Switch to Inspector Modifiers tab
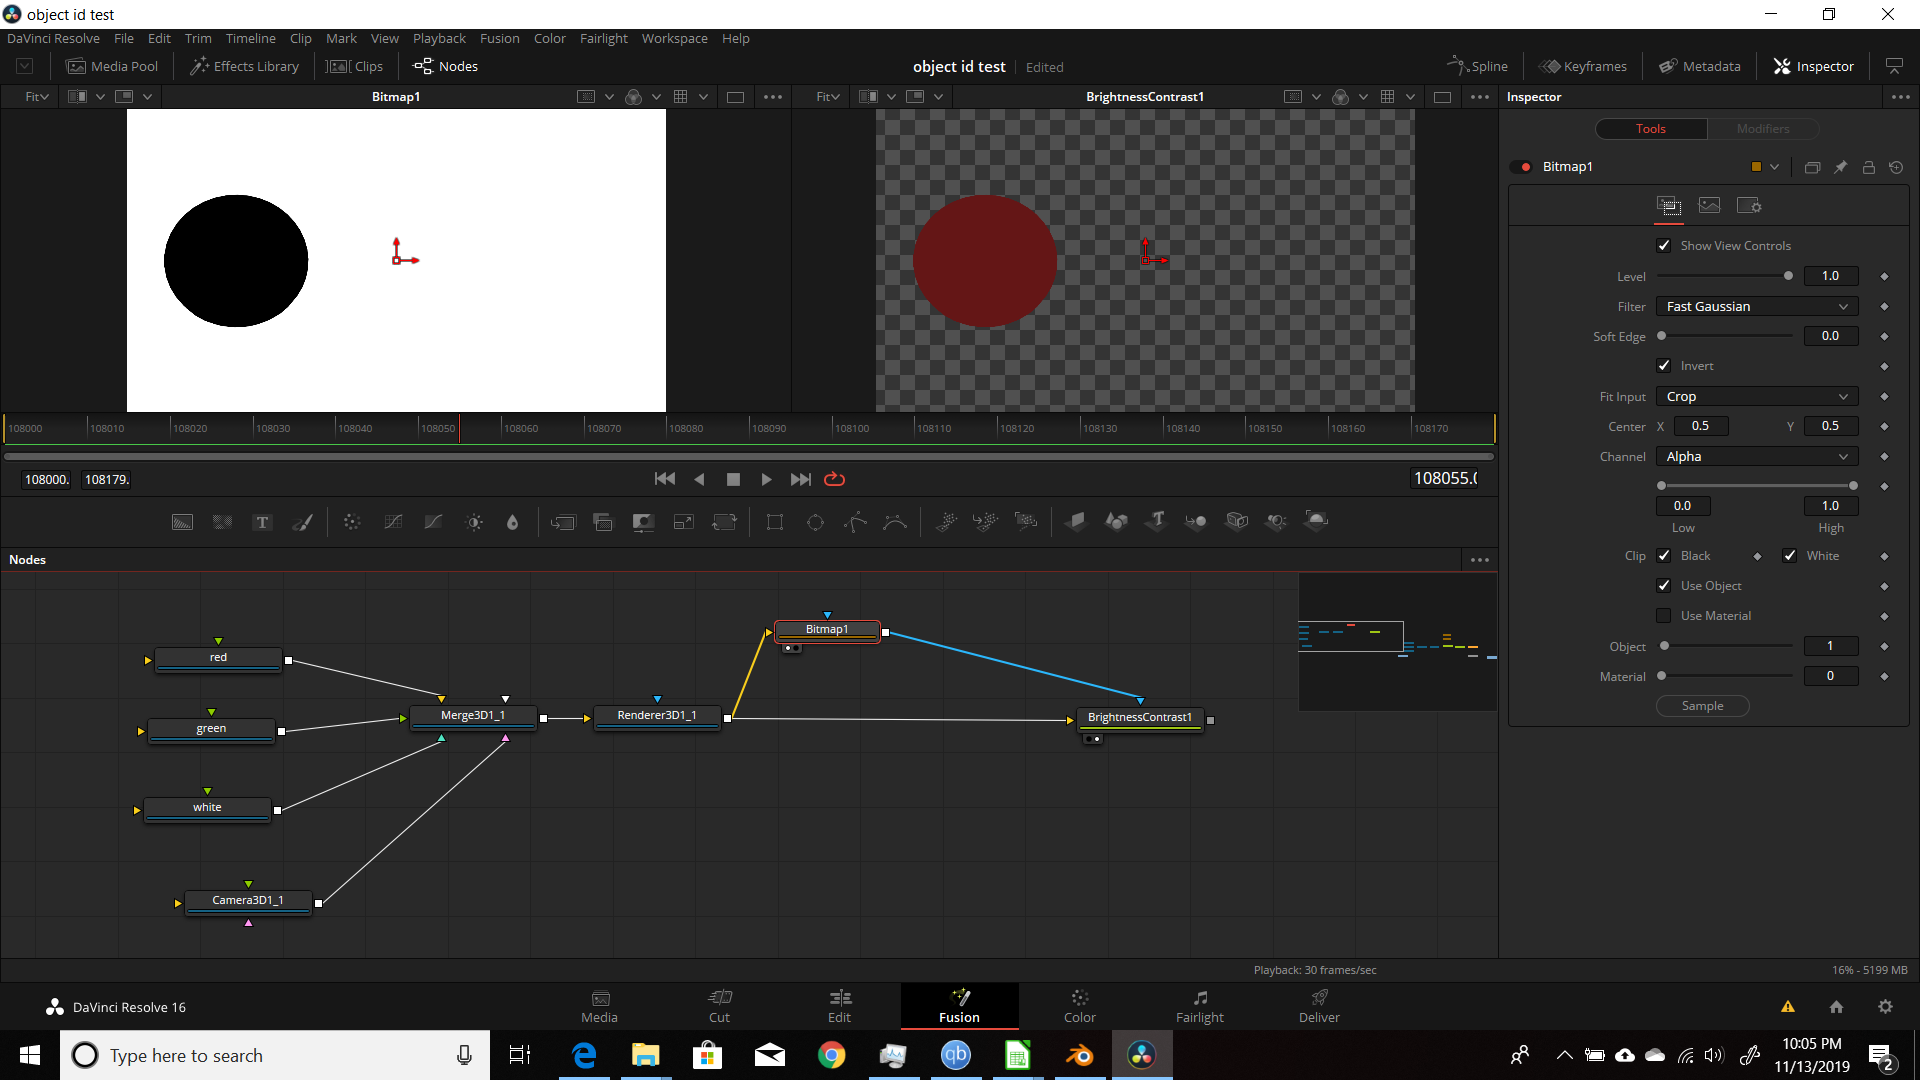 coord(1762,129)
